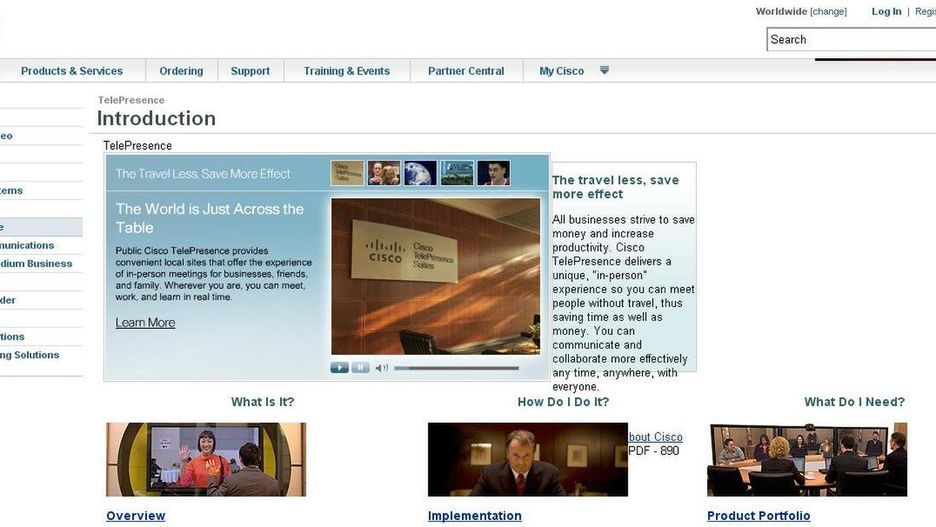Open Partner Central menu

click(x=466, y=71)
